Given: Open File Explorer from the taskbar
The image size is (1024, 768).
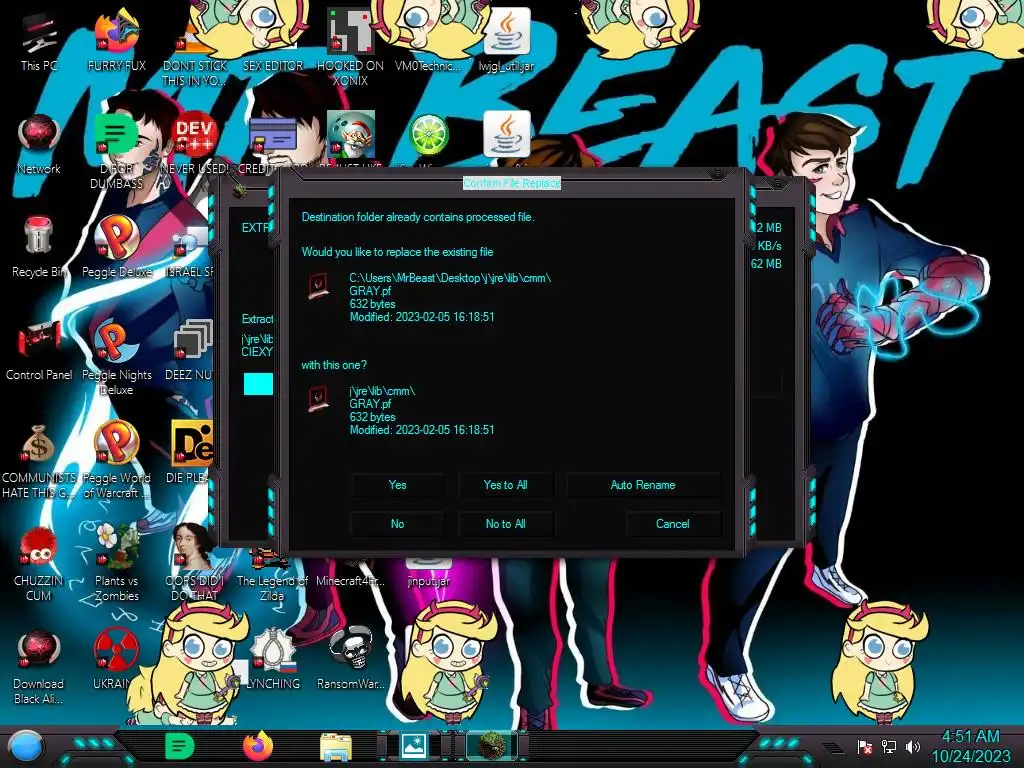Looking at the screenshot, I should [336, 747].
